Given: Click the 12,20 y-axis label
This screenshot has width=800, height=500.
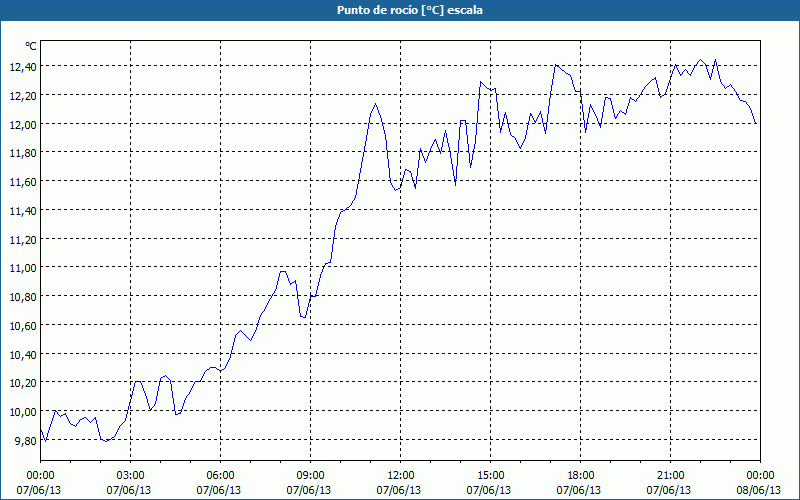Looking at the screenshot, I should [x=23, y=95].
